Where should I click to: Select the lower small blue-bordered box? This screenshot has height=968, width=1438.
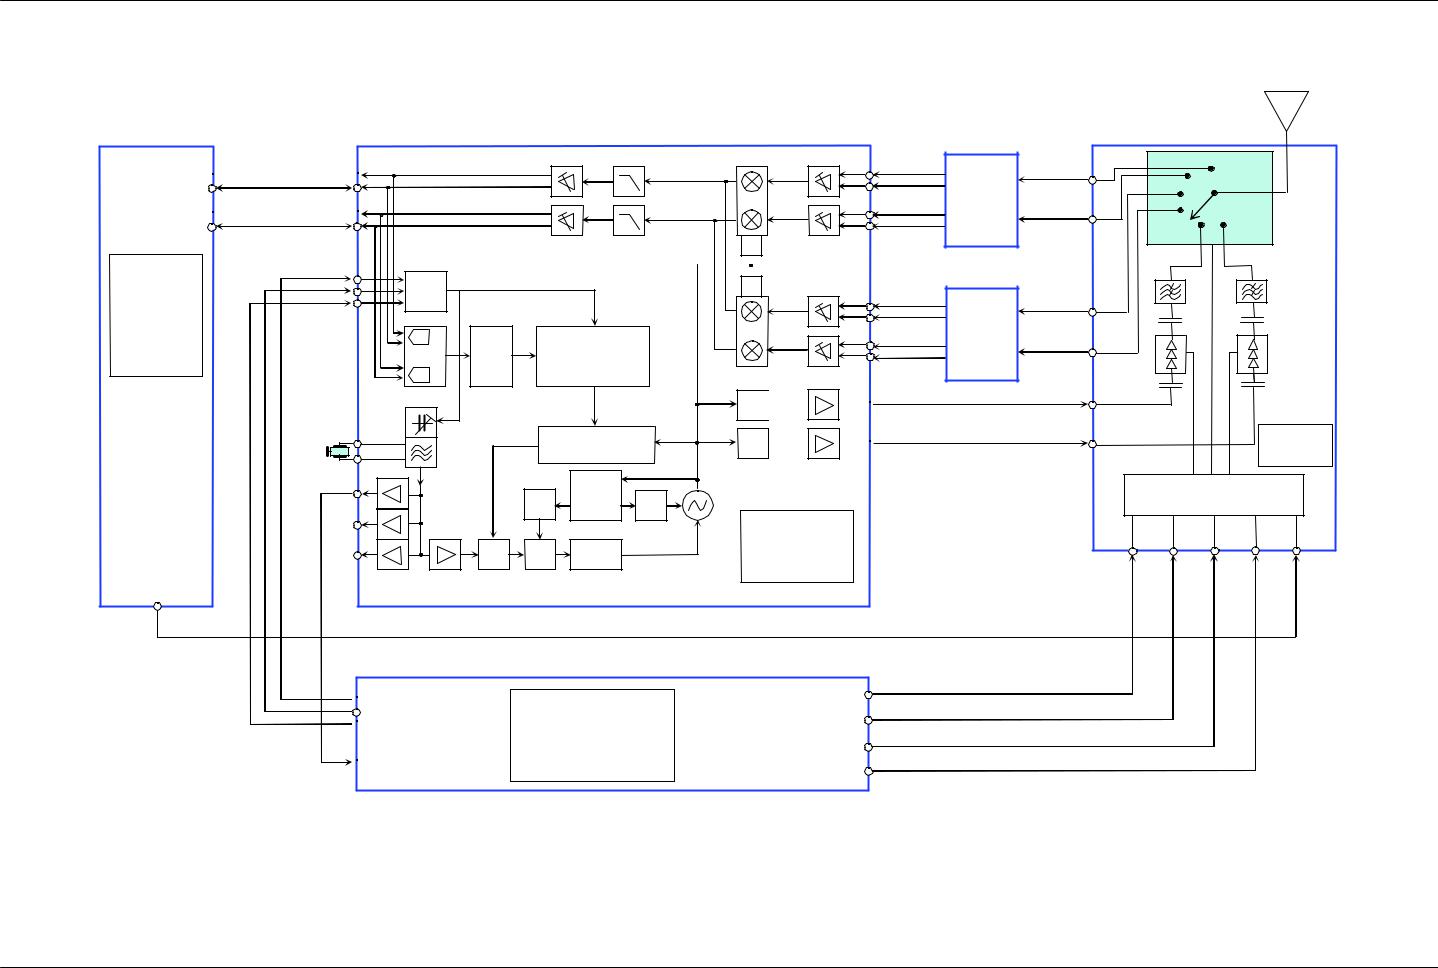coord(982,334)
